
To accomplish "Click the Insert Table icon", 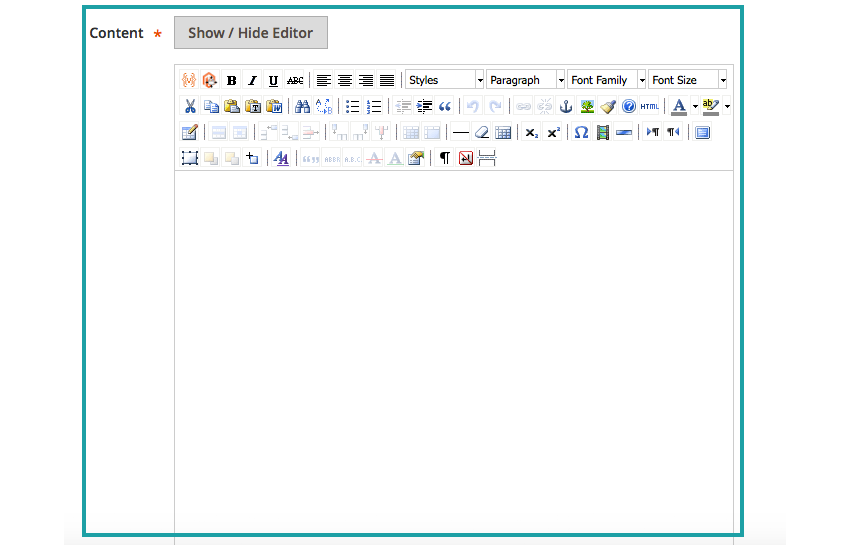I will (x=503, y=132).
